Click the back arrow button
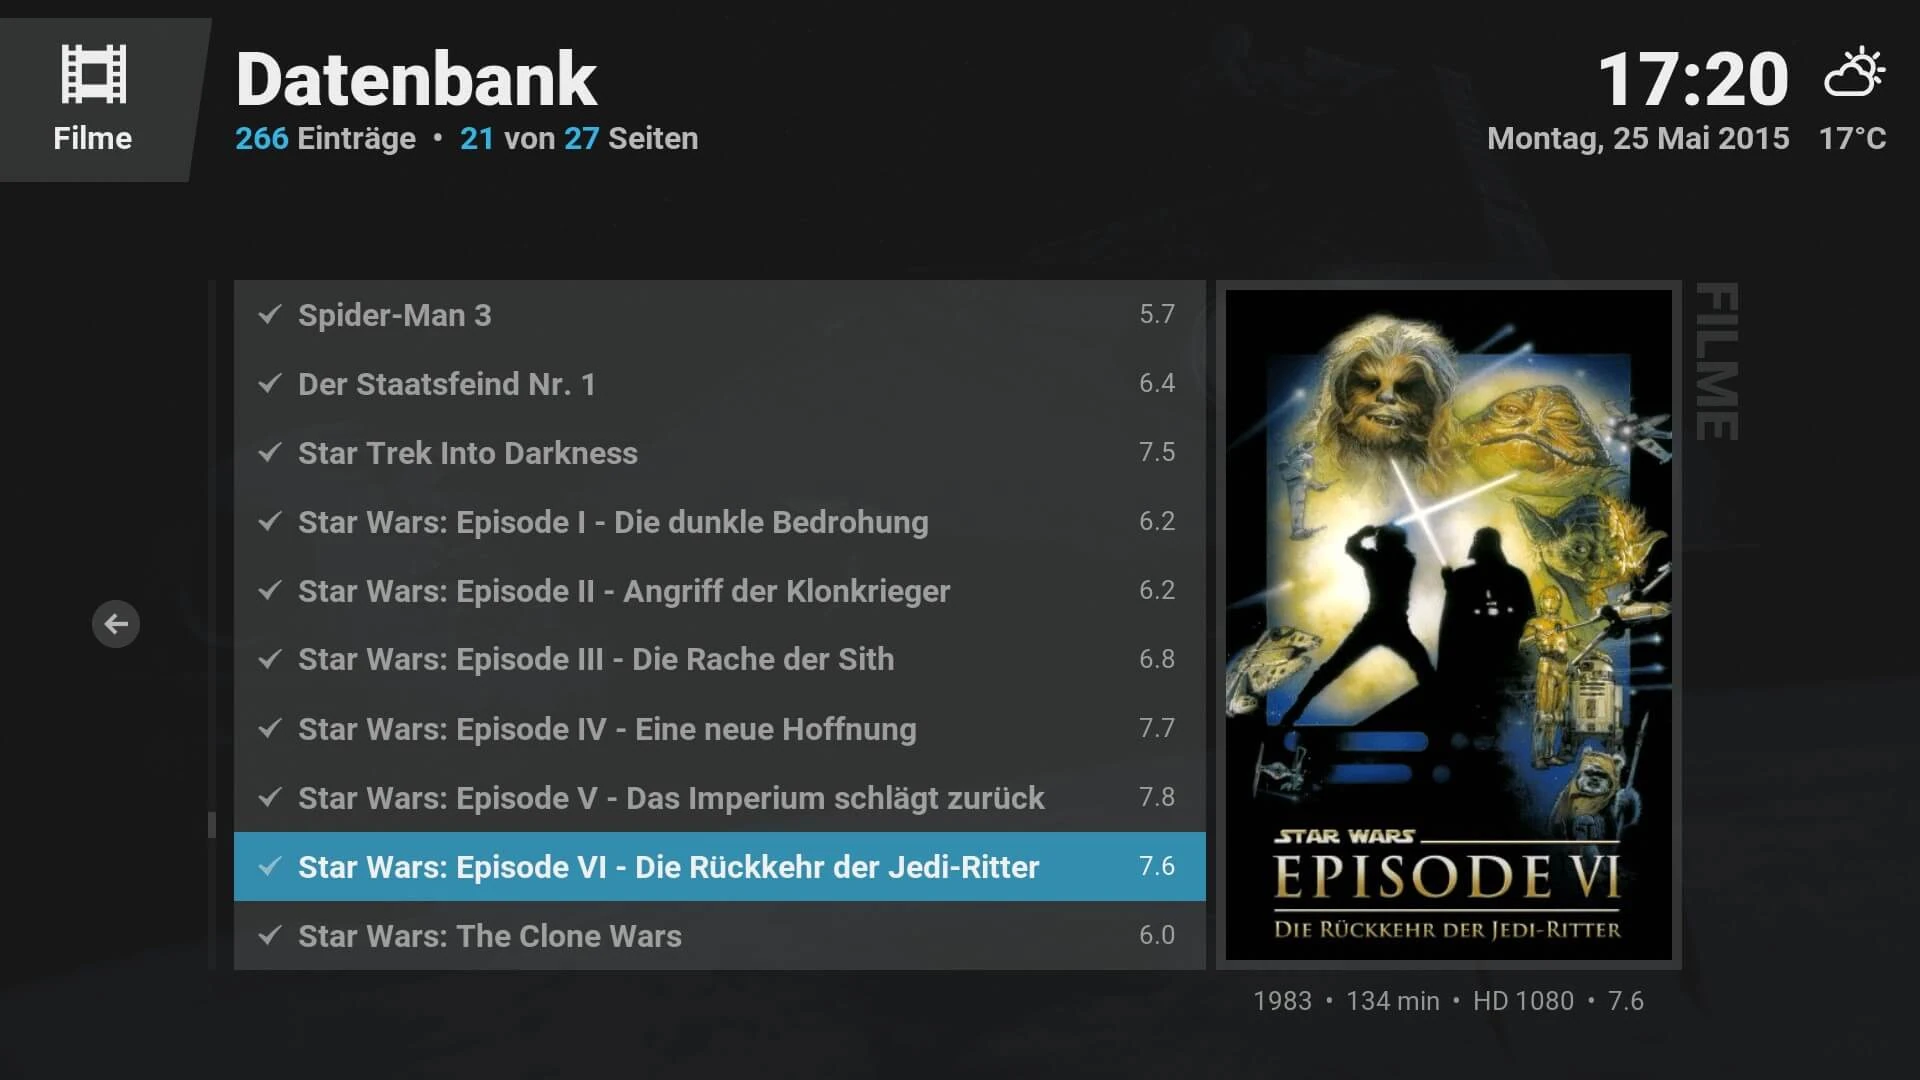 [x=116, y=624]
